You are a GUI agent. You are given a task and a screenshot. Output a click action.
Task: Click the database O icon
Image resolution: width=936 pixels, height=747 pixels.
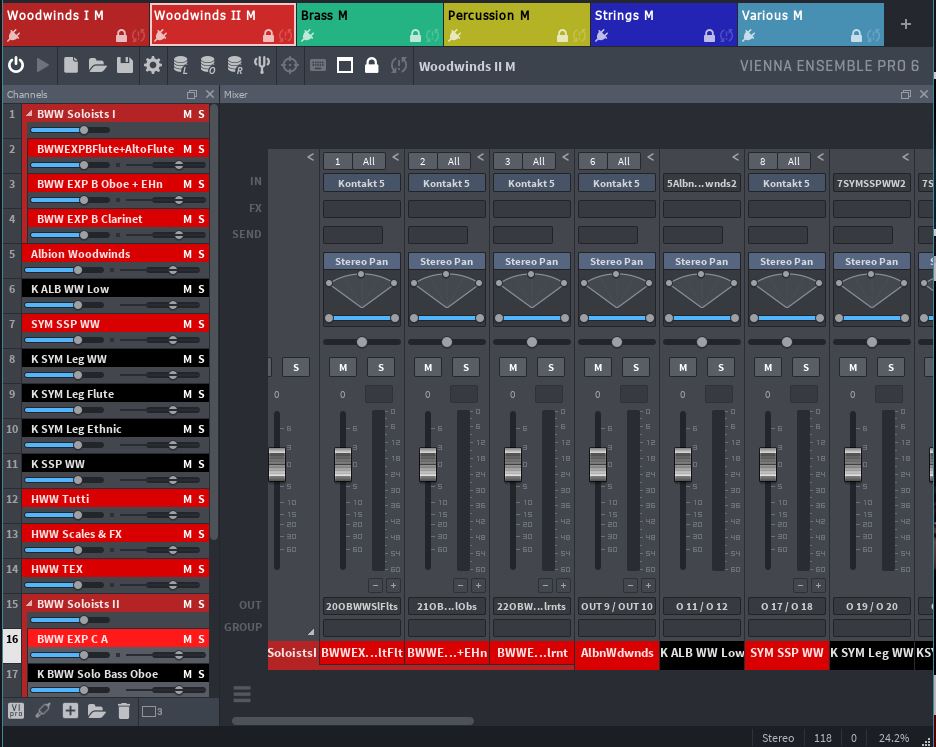[208, 65]
